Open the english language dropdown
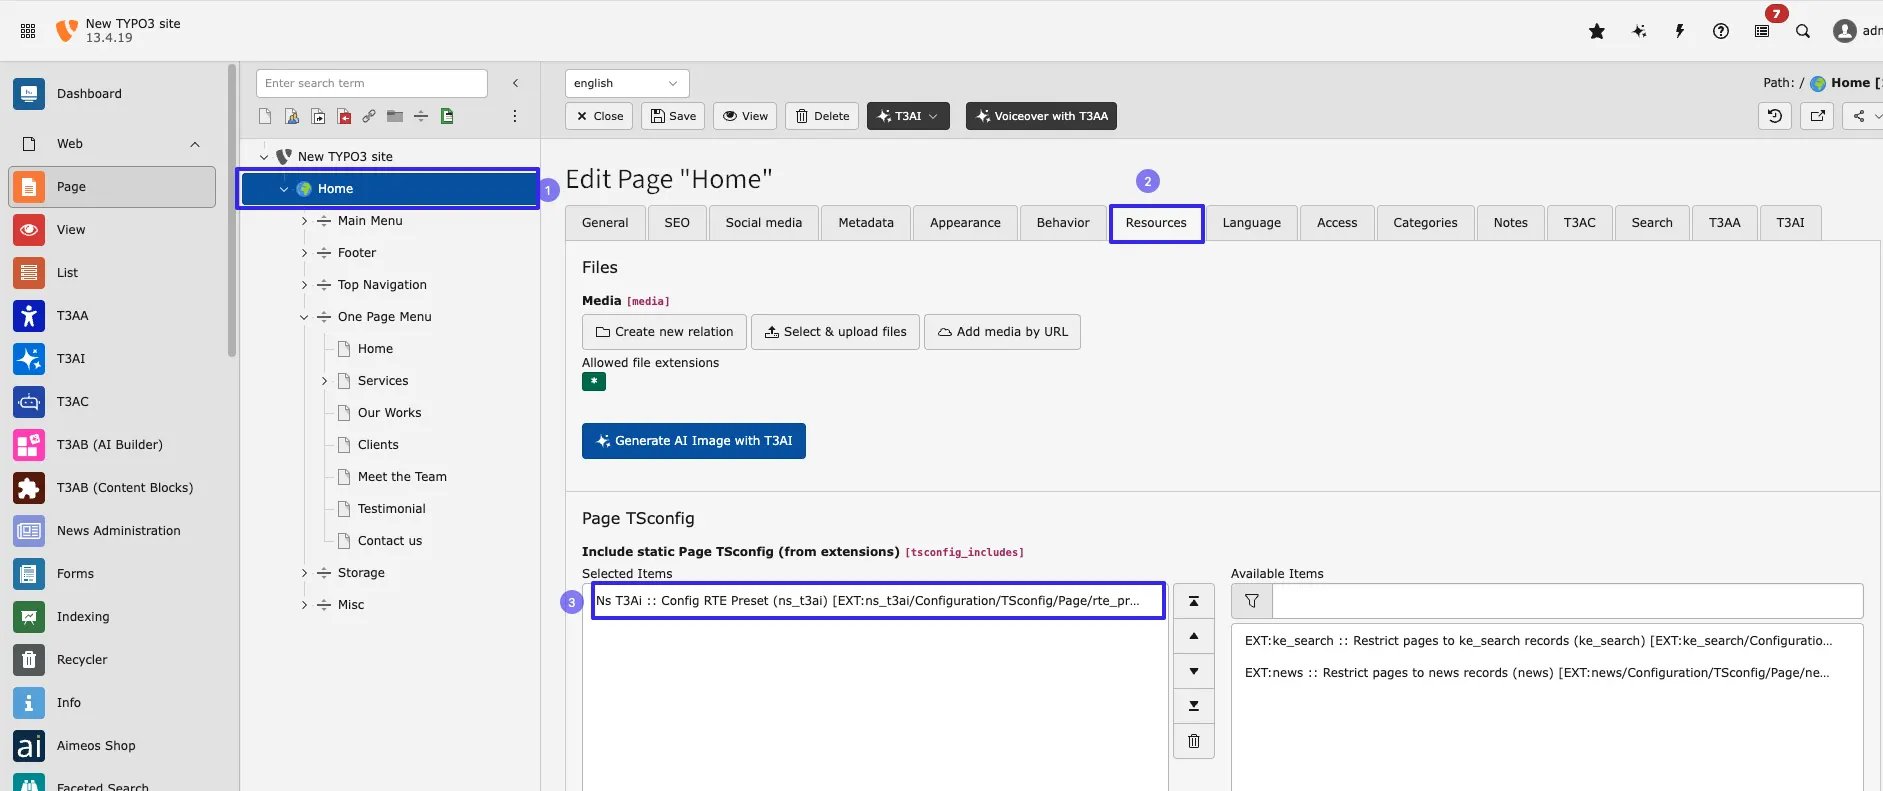The image size is (1883, 791). click(x=627, y=83)
